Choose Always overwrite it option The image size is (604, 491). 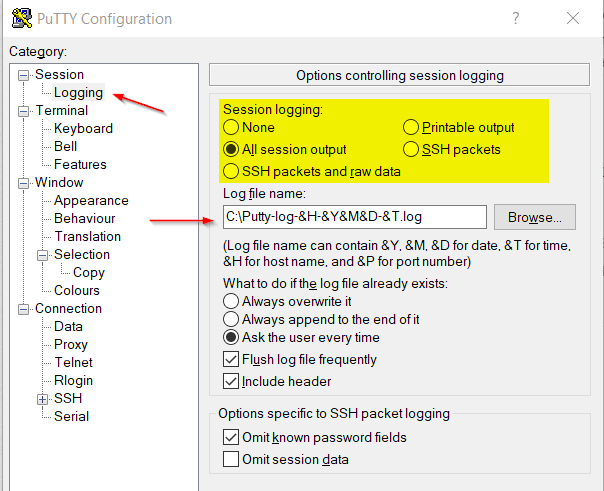click(232, 301)
